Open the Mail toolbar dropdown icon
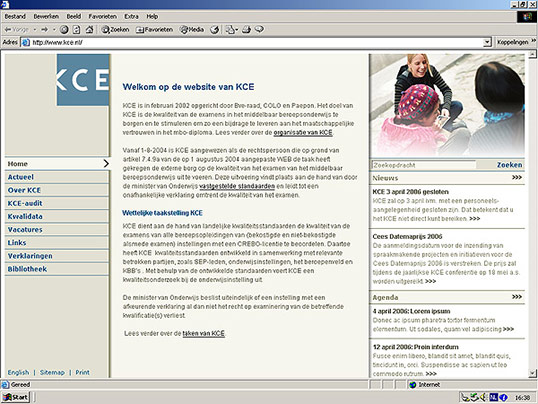Image resolution: width=538 pixels, height=404 pixels. (x=231, y=30)
